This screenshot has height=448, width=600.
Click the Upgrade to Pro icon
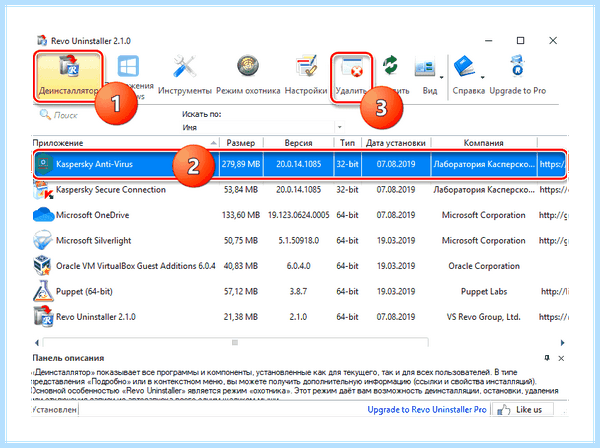tap(517, 66)
